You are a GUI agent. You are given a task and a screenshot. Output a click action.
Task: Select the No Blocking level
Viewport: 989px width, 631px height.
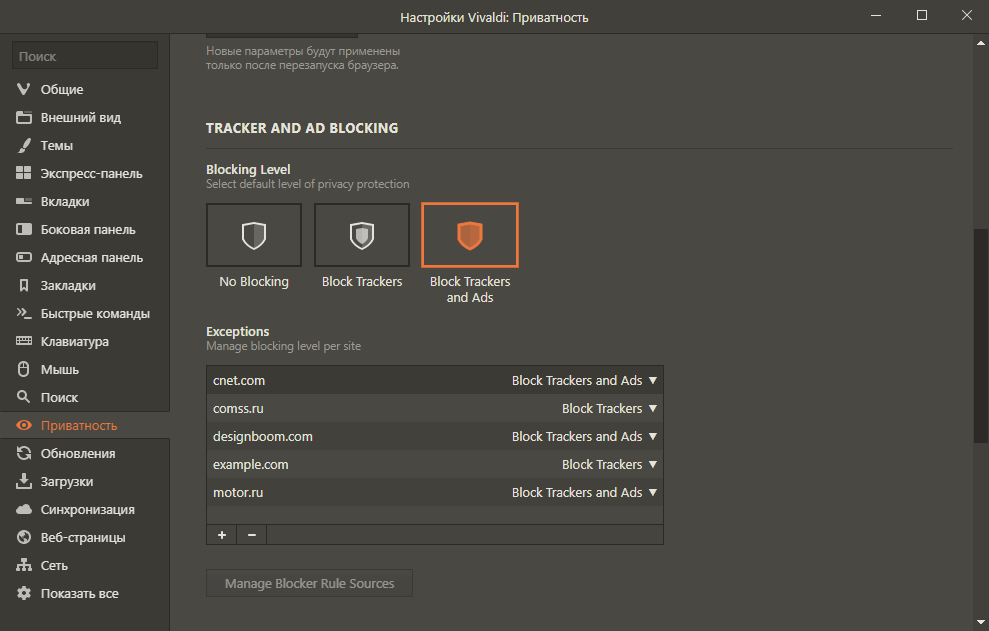pyautogui.click(x=254, y=236)
